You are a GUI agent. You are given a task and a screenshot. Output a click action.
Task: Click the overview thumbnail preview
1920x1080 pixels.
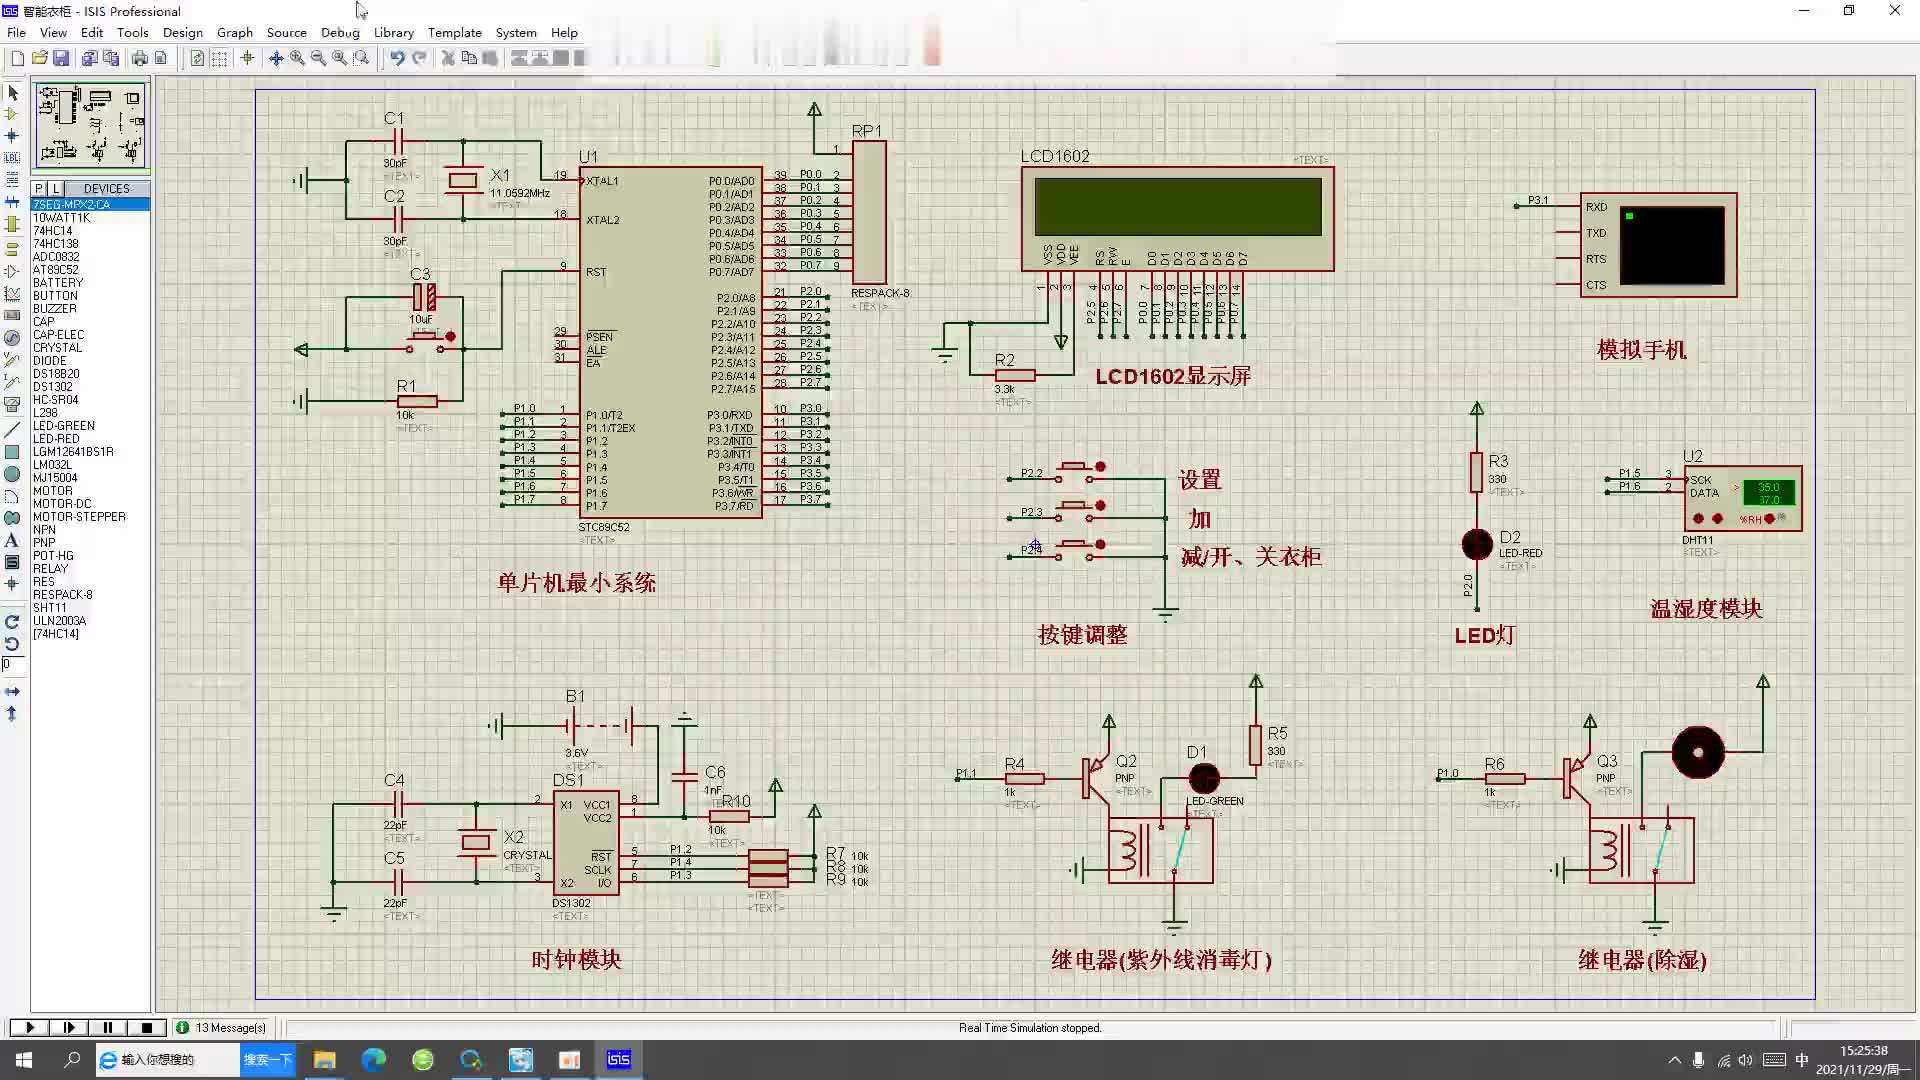[x=91, y=125]
